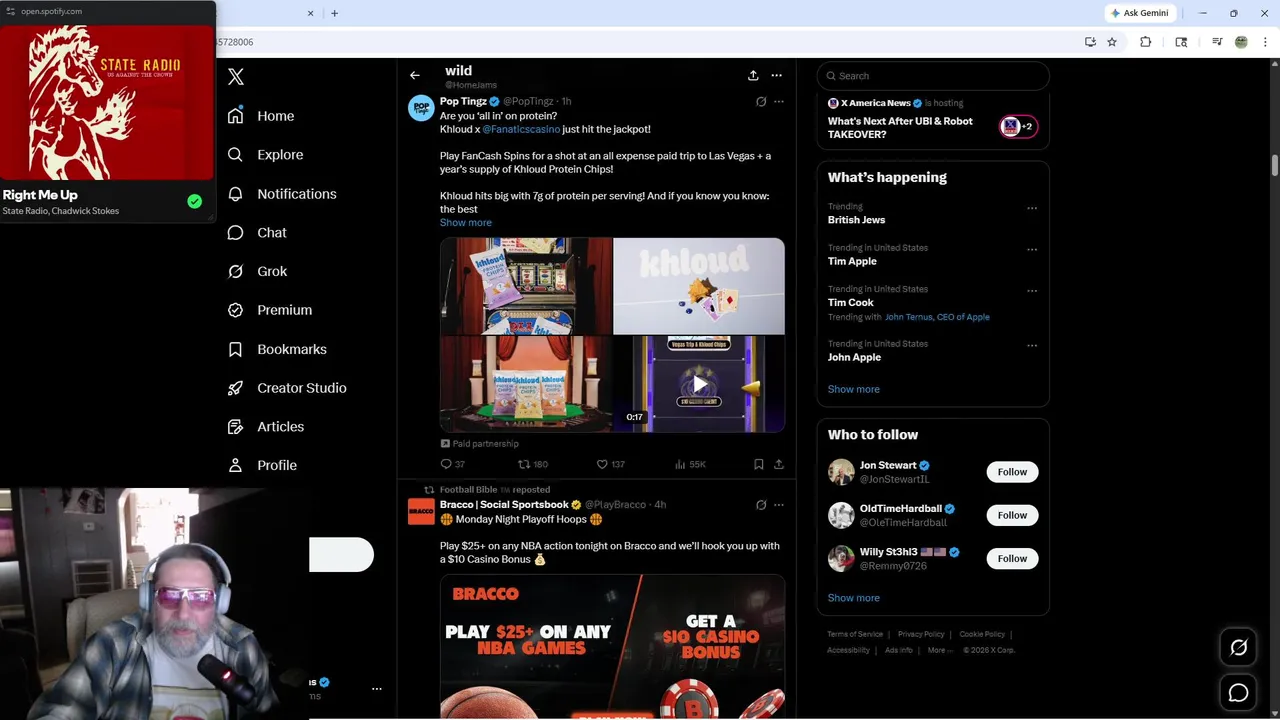Image resolution: width=1280 pixels, height=720 pixels.
Task: Click Grok icon on Pop Tingz post
Action: click(761, 101)
